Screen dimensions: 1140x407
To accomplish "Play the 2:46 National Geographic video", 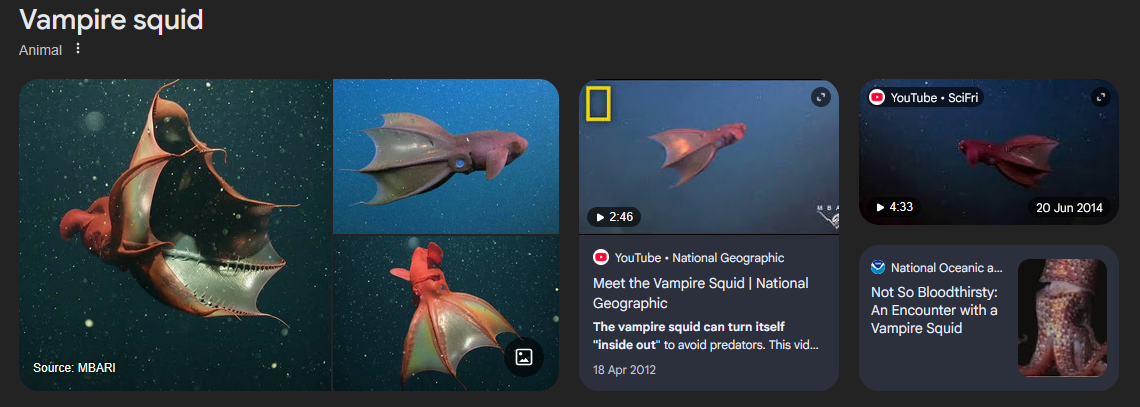I will [614, 217].
